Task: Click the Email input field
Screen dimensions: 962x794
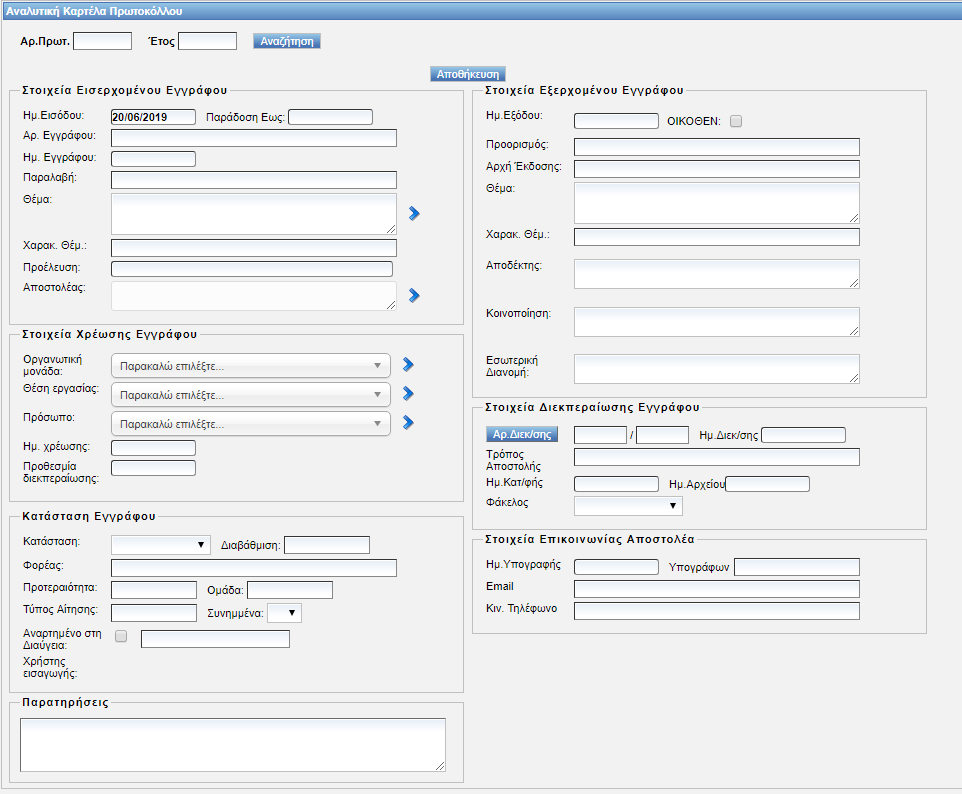Action: (x=716, y=589)
